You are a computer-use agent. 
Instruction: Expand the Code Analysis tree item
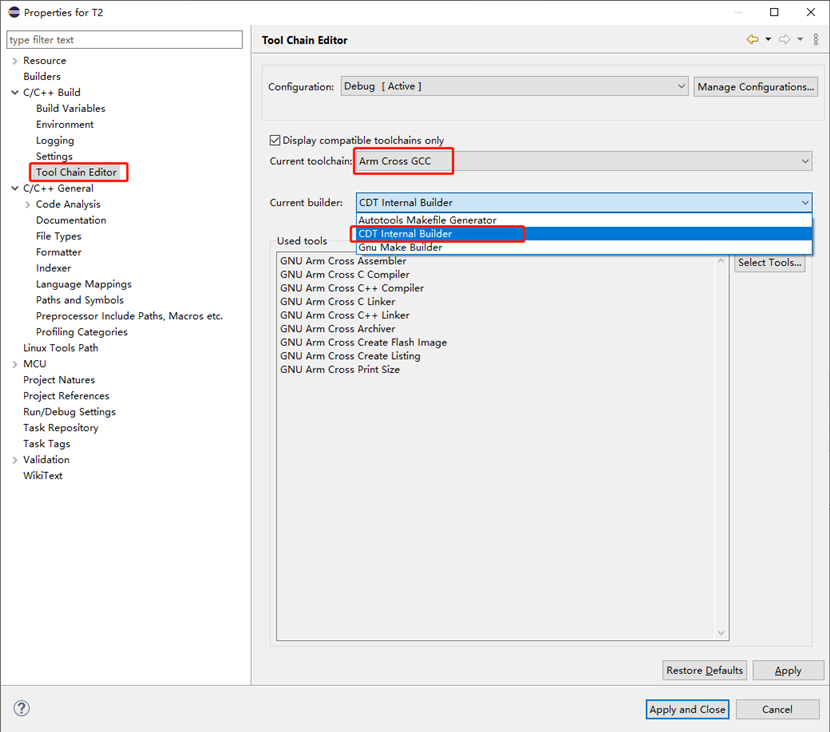click(x=27, y=204)
